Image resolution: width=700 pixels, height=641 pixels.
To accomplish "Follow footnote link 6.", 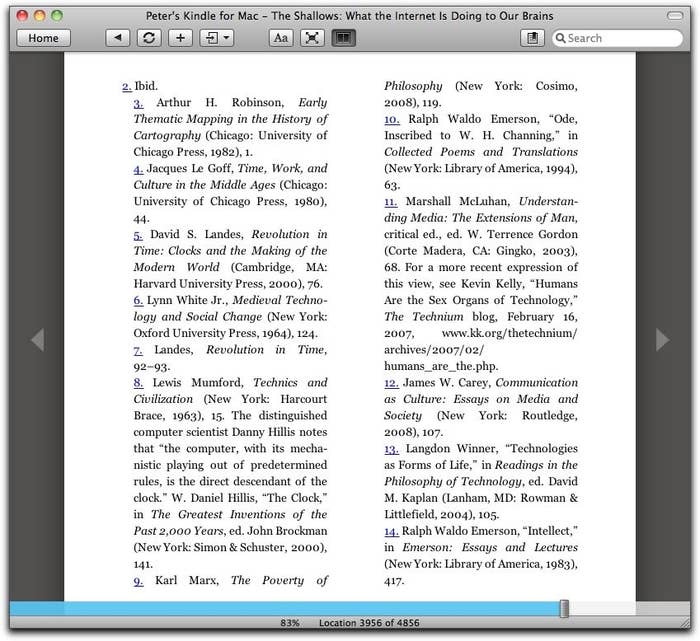I will [138, 300].
